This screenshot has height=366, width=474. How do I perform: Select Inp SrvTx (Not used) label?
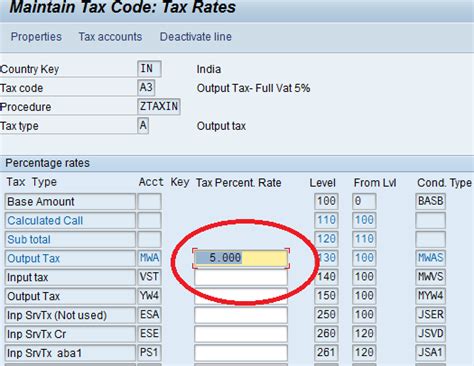coord(70,315)
